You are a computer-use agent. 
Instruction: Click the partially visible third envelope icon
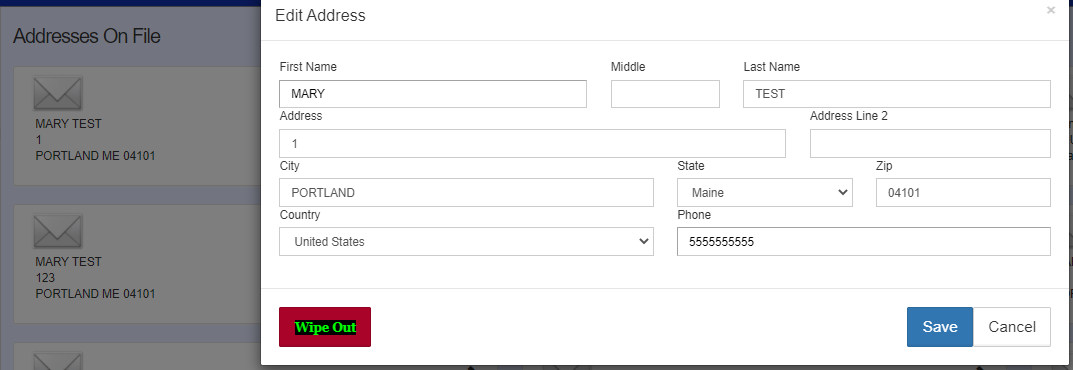tap(58, 361)
